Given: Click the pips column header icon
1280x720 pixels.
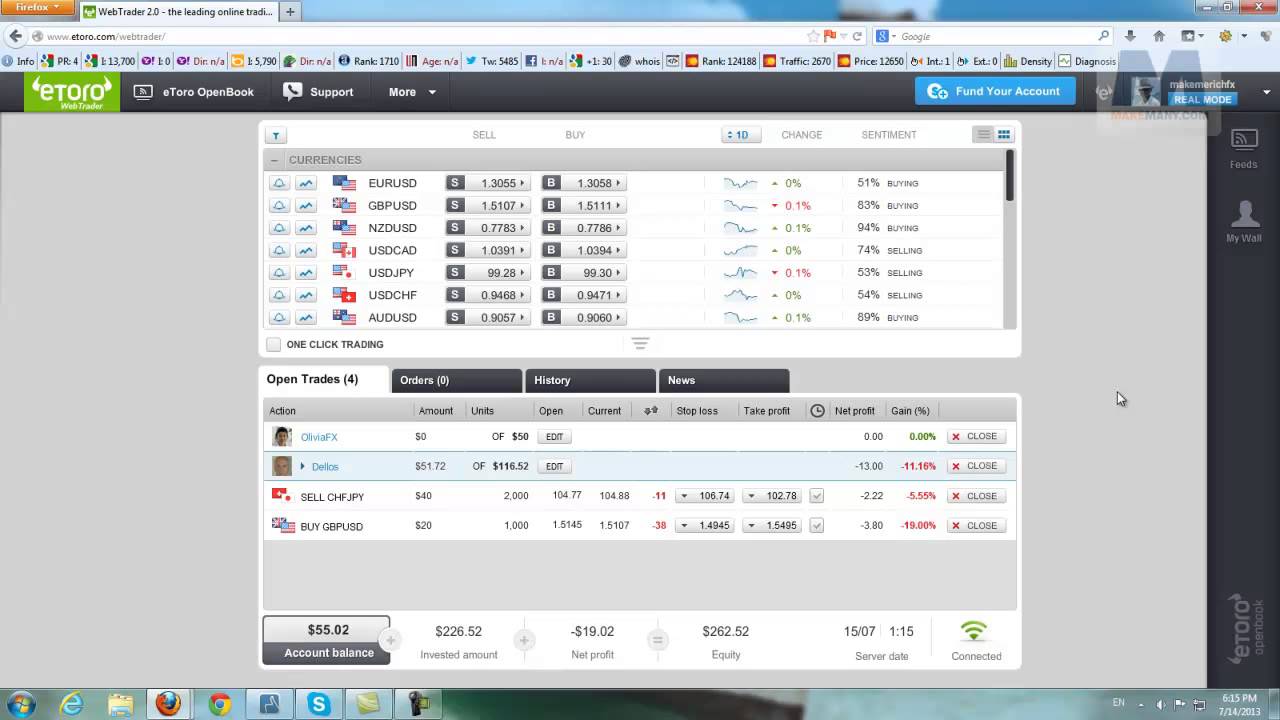Looking at the screenshot, I should click(651, 410).
